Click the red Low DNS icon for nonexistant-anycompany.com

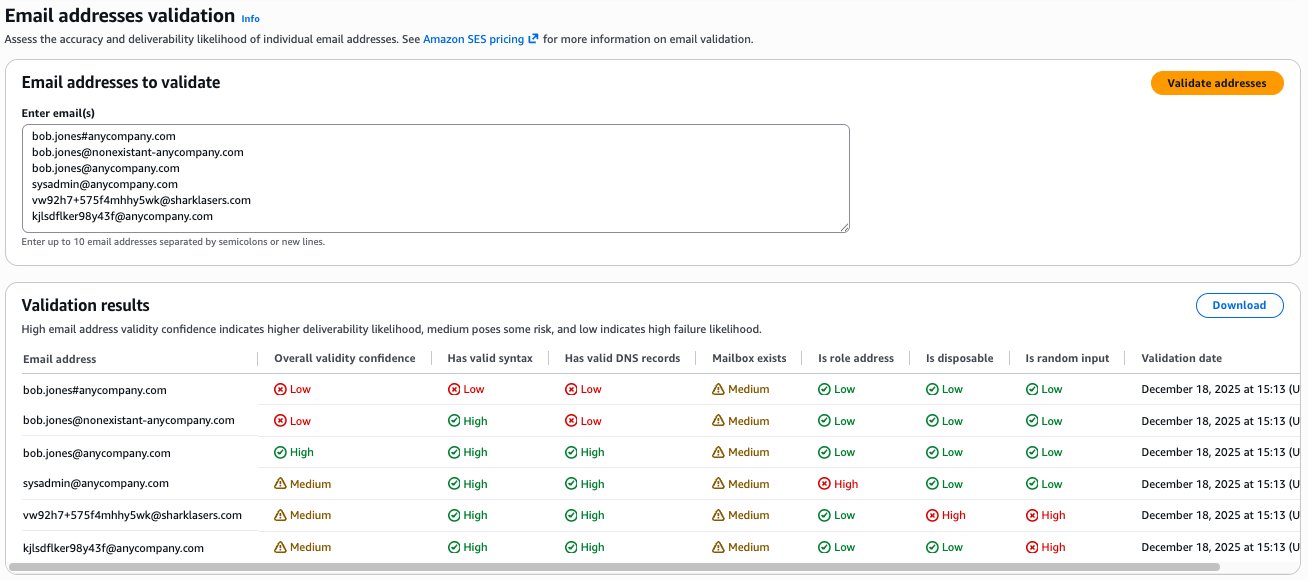coord(571,421)
